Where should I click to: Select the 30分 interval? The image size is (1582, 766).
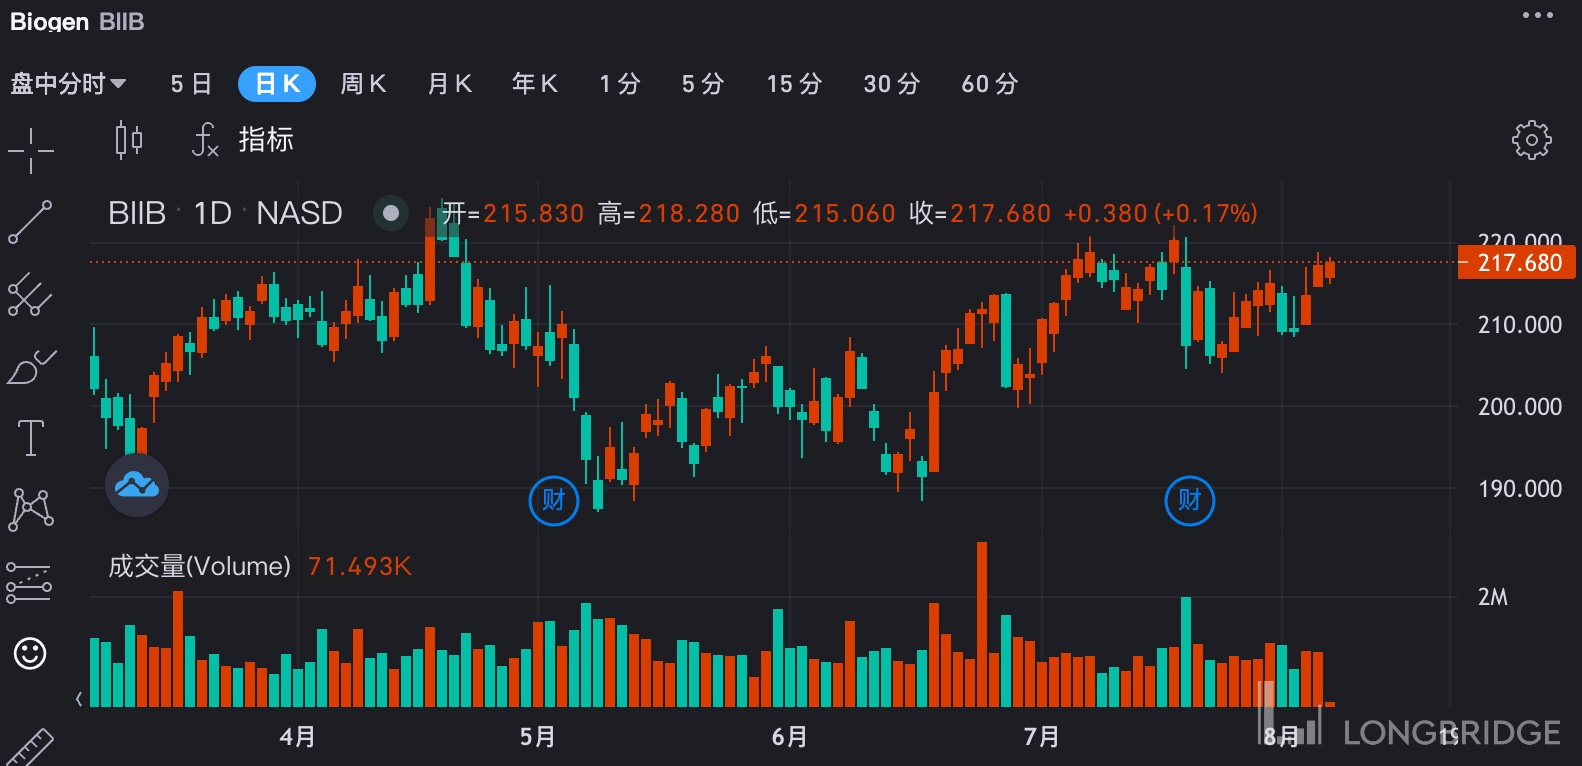(x=892, y=84)
